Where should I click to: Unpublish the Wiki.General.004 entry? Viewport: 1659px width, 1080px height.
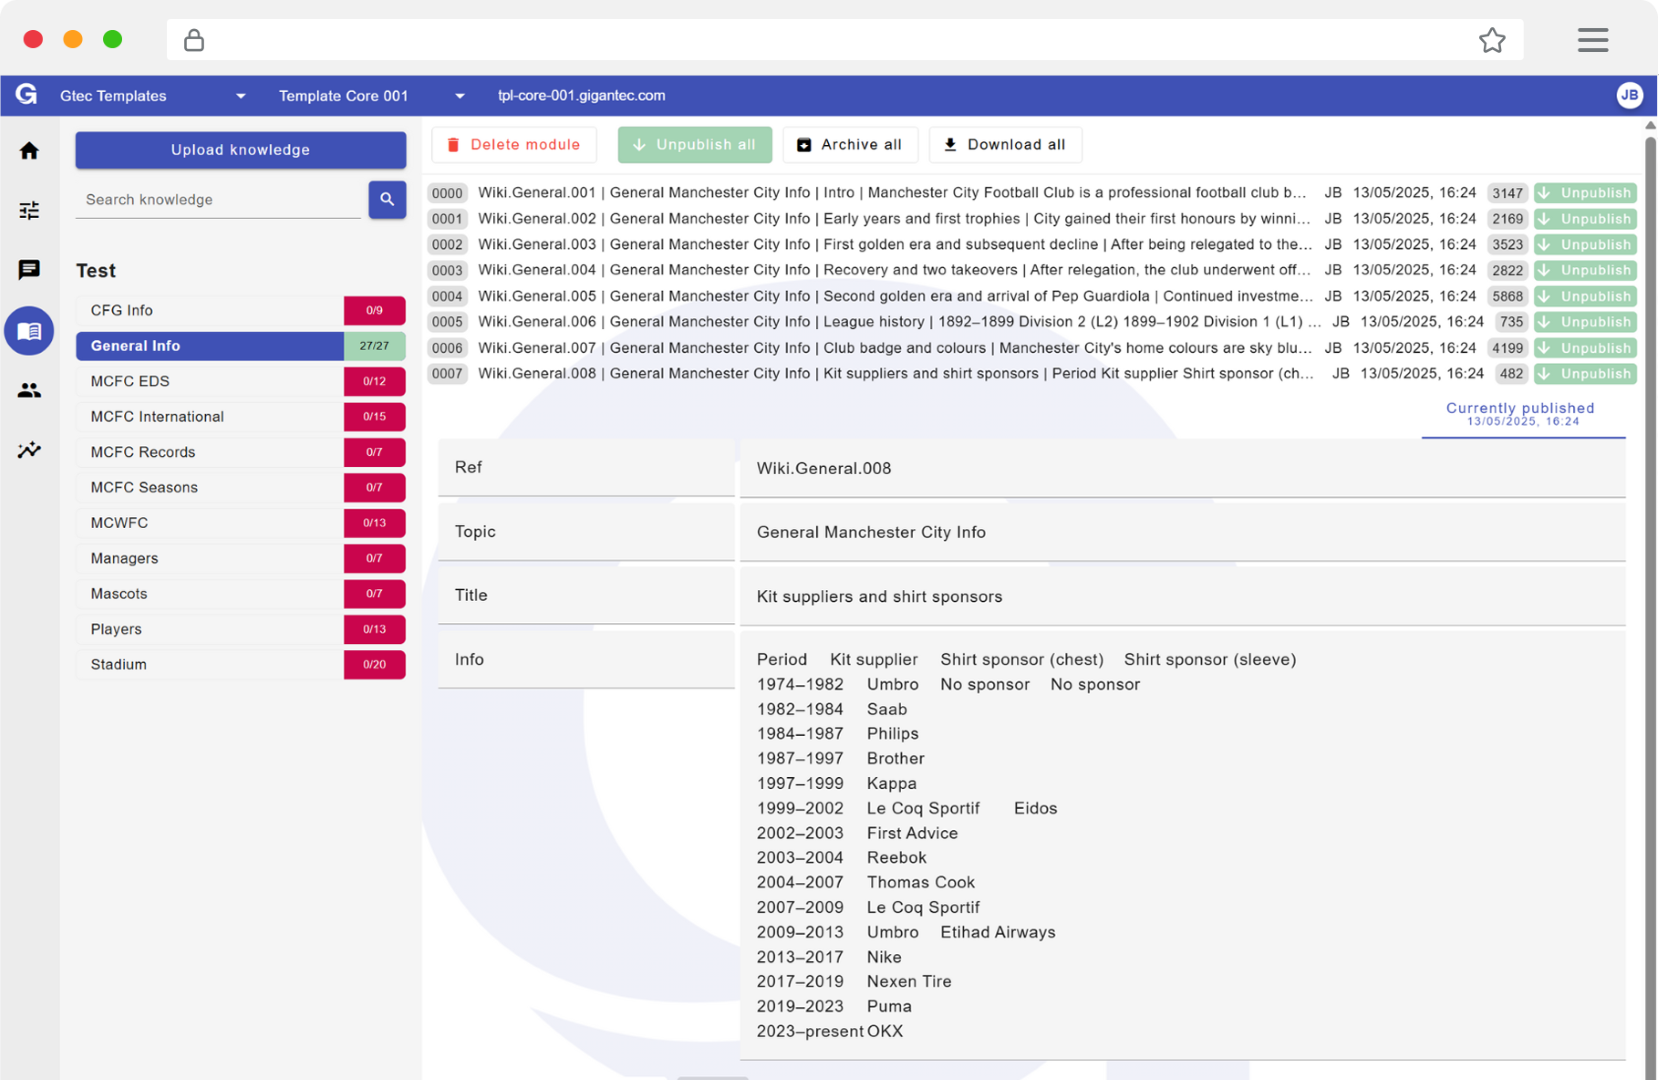1585,271
